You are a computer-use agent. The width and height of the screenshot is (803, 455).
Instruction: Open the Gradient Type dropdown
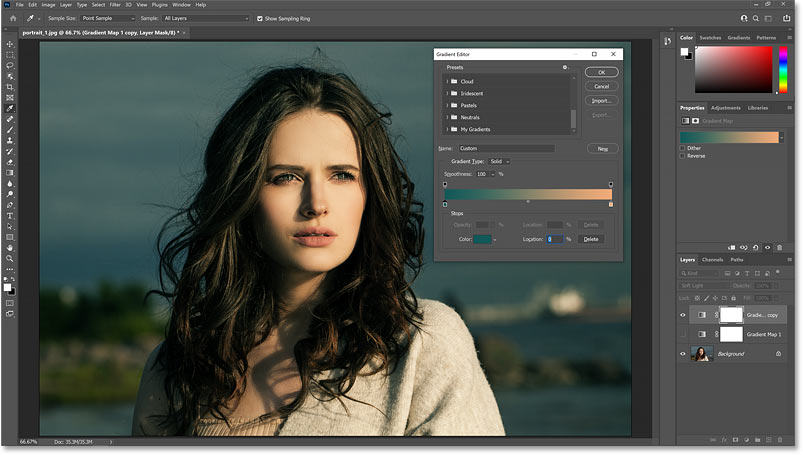[499, 161]
